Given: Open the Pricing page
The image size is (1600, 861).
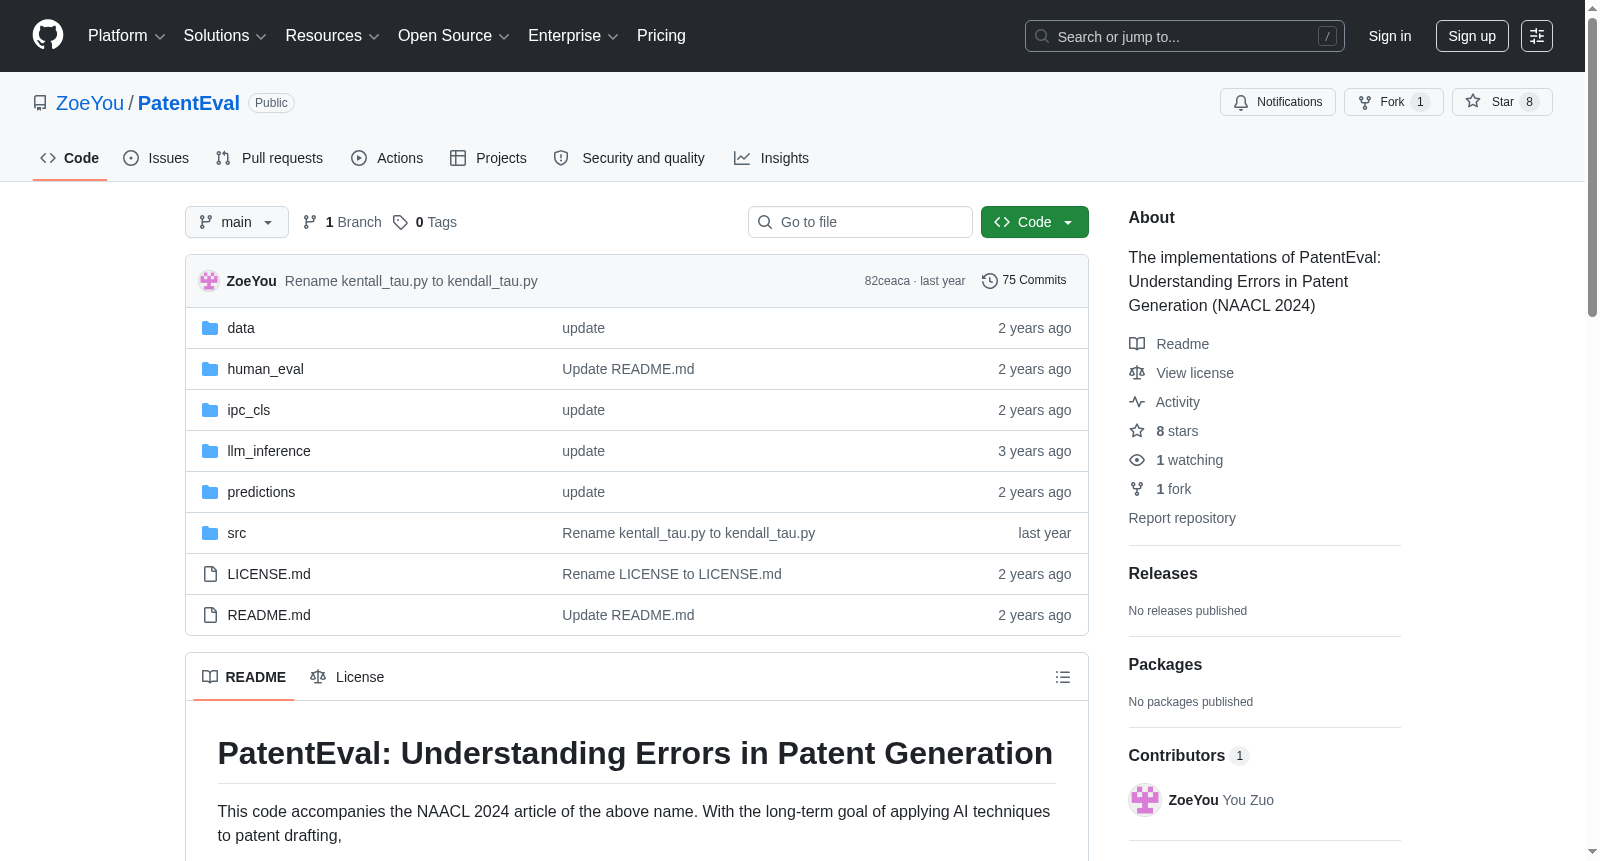Looking at the screenshot, I should 661,36.
